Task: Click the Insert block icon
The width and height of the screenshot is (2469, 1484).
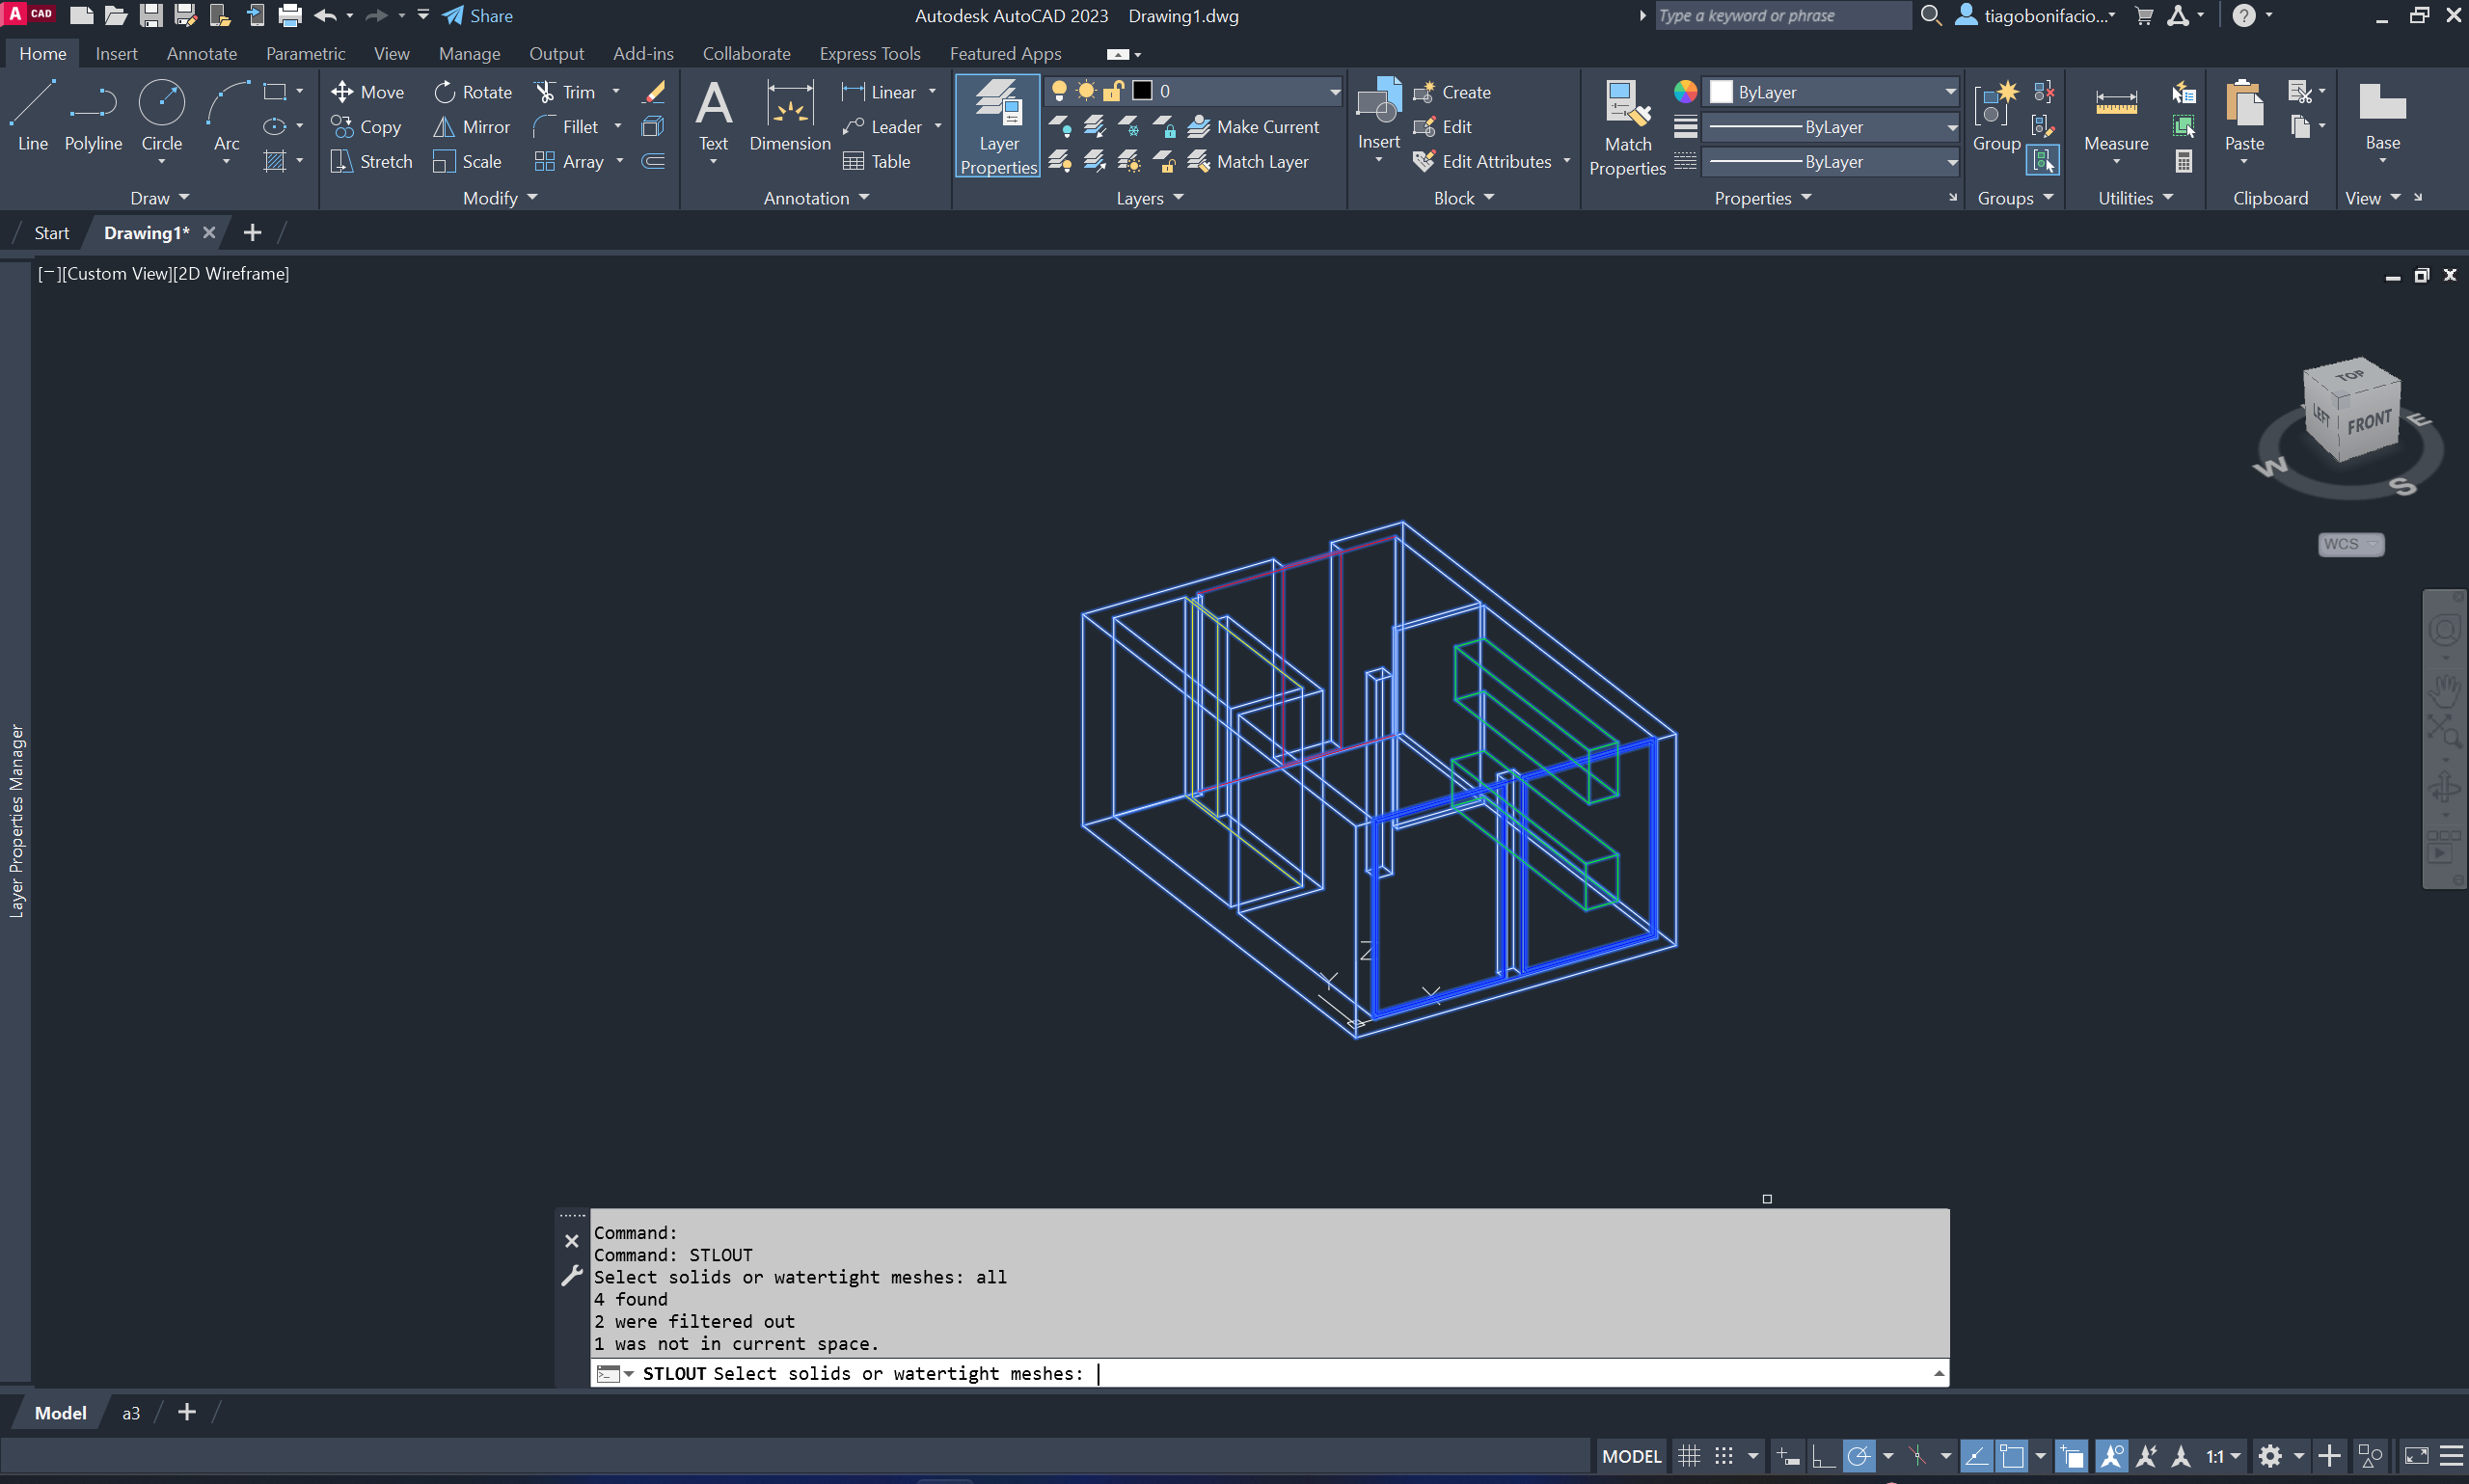Action: [1377, 104]
